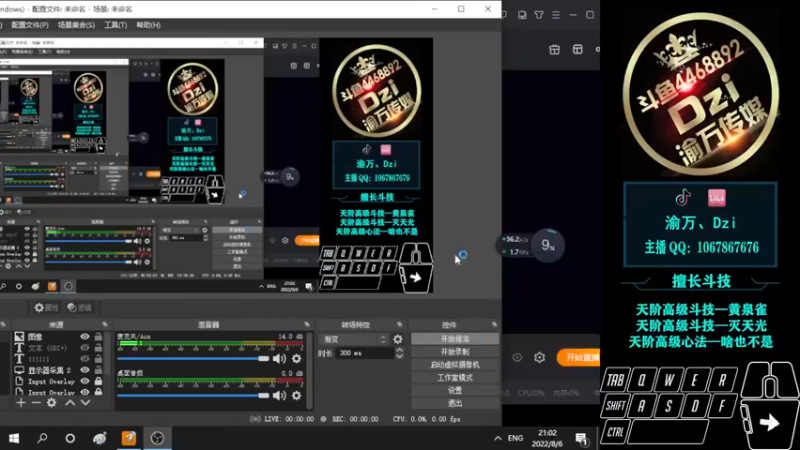Open the 工具(T) menu
The image size is (800, 450).
pos(116,25)
